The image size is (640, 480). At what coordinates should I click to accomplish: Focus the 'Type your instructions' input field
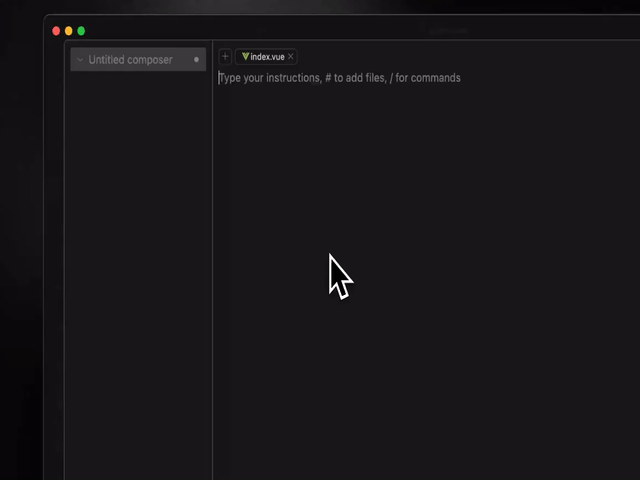(340, 78)
